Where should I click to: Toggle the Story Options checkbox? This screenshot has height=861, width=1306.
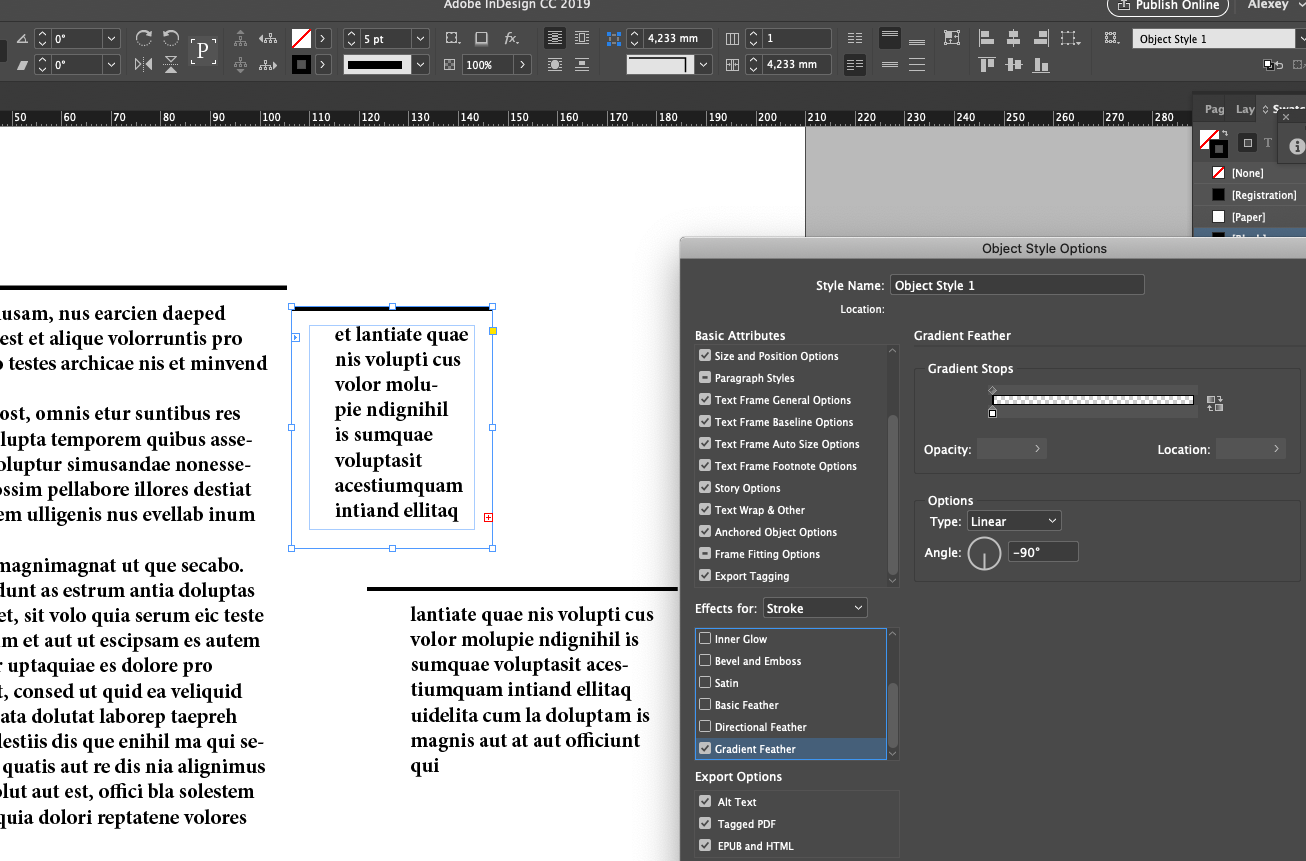(x=705, y=488)
